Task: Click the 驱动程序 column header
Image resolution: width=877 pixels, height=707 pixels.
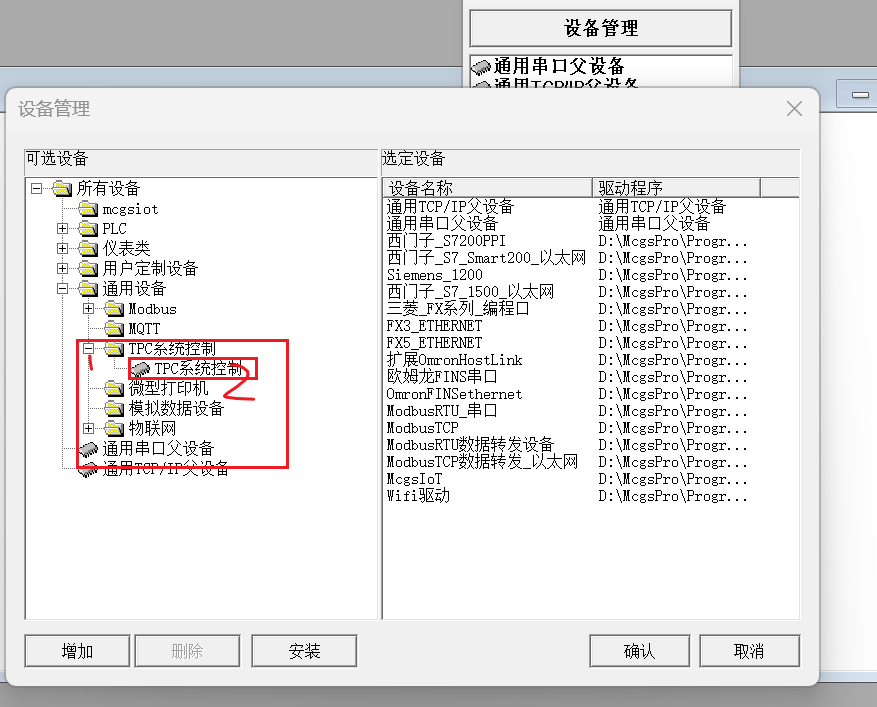Action: [676, 188]
